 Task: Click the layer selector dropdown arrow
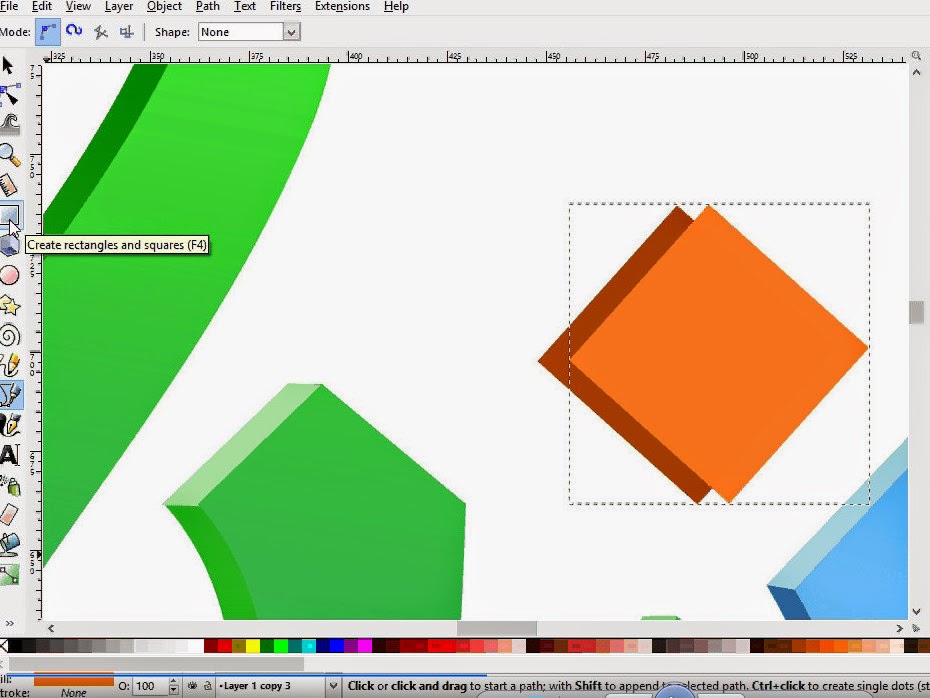(x=333, y=686)
